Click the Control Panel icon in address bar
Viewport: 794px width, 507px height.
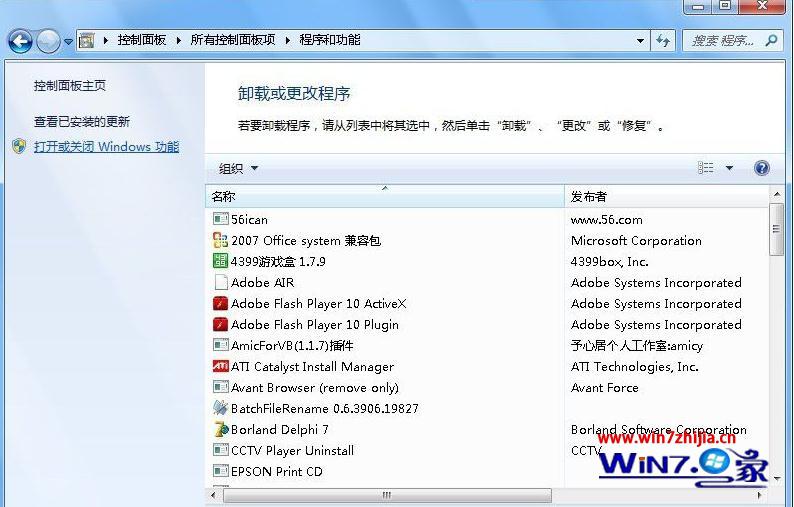coord(87,41)
